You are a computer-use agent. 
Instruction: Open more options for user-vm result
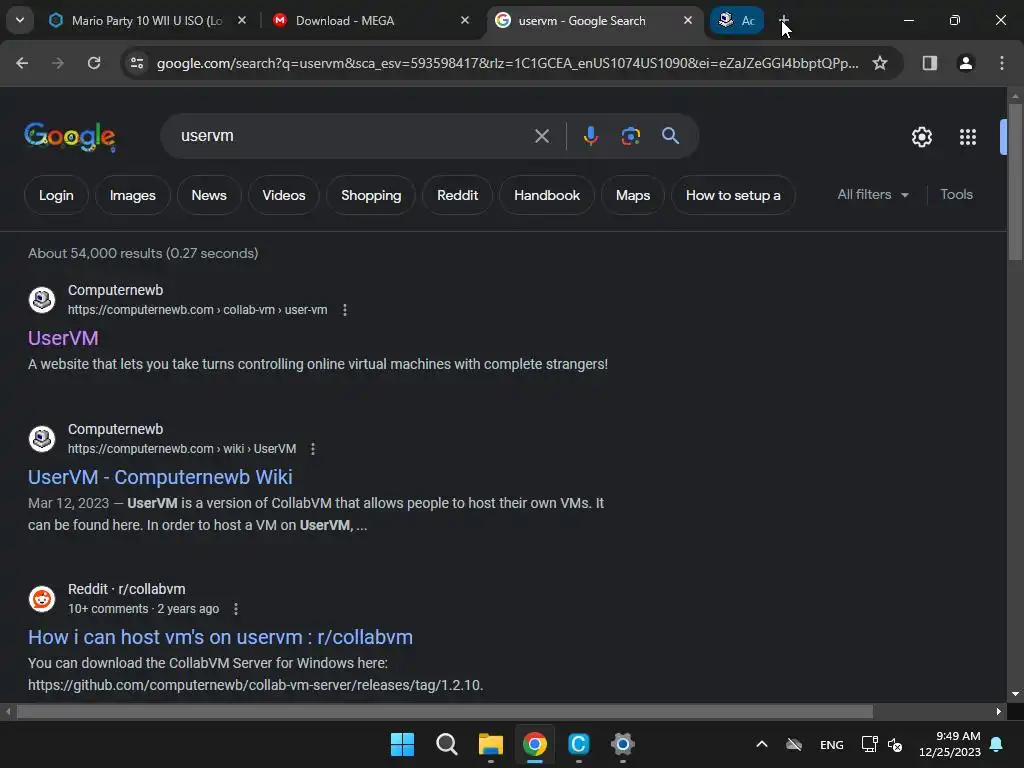point(345,310)
